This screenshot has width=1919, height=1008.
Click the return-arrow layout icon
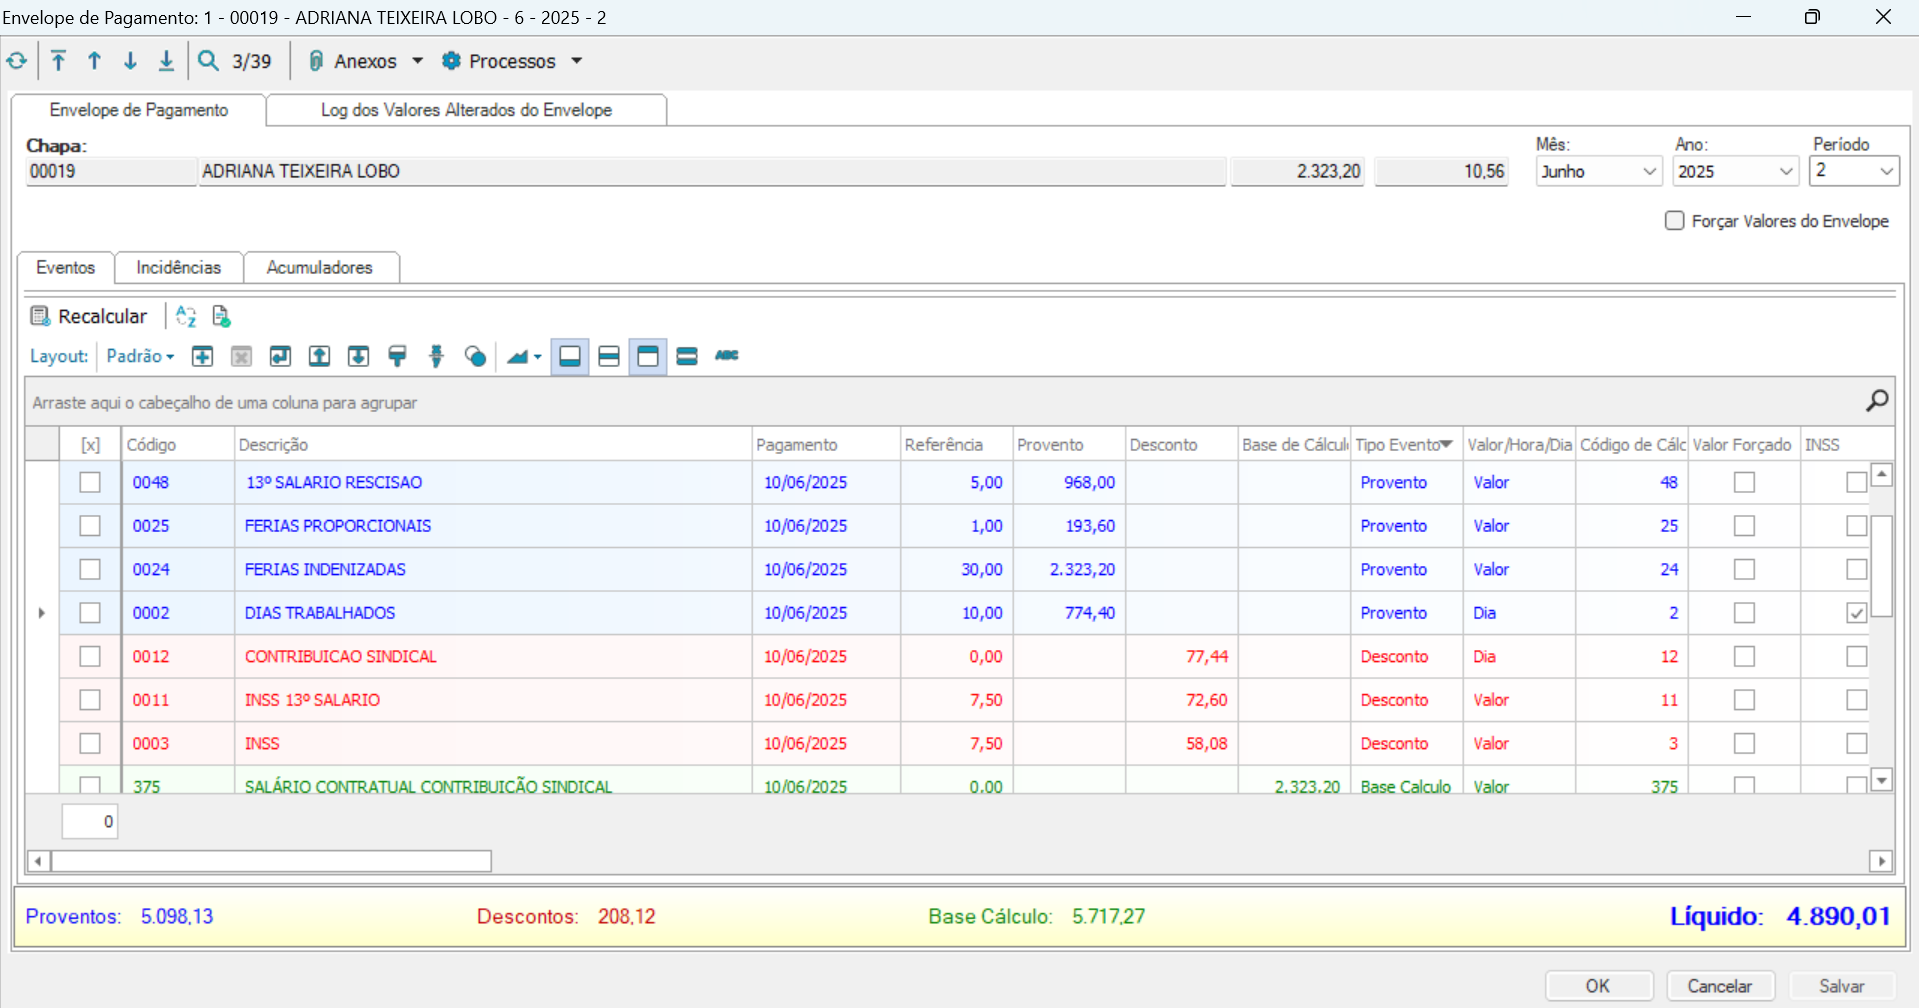pos(280,356)
